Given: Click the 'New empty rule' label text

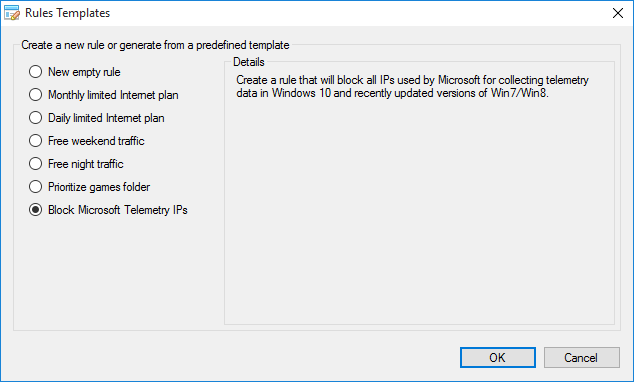Looking at the screenshot, I should click(84, 72).
